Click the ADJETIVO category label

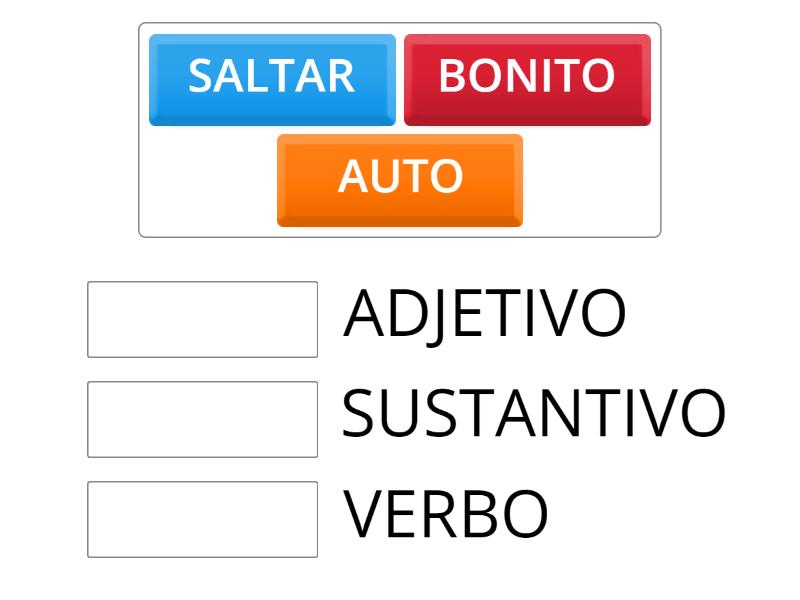tap(485, 315)
